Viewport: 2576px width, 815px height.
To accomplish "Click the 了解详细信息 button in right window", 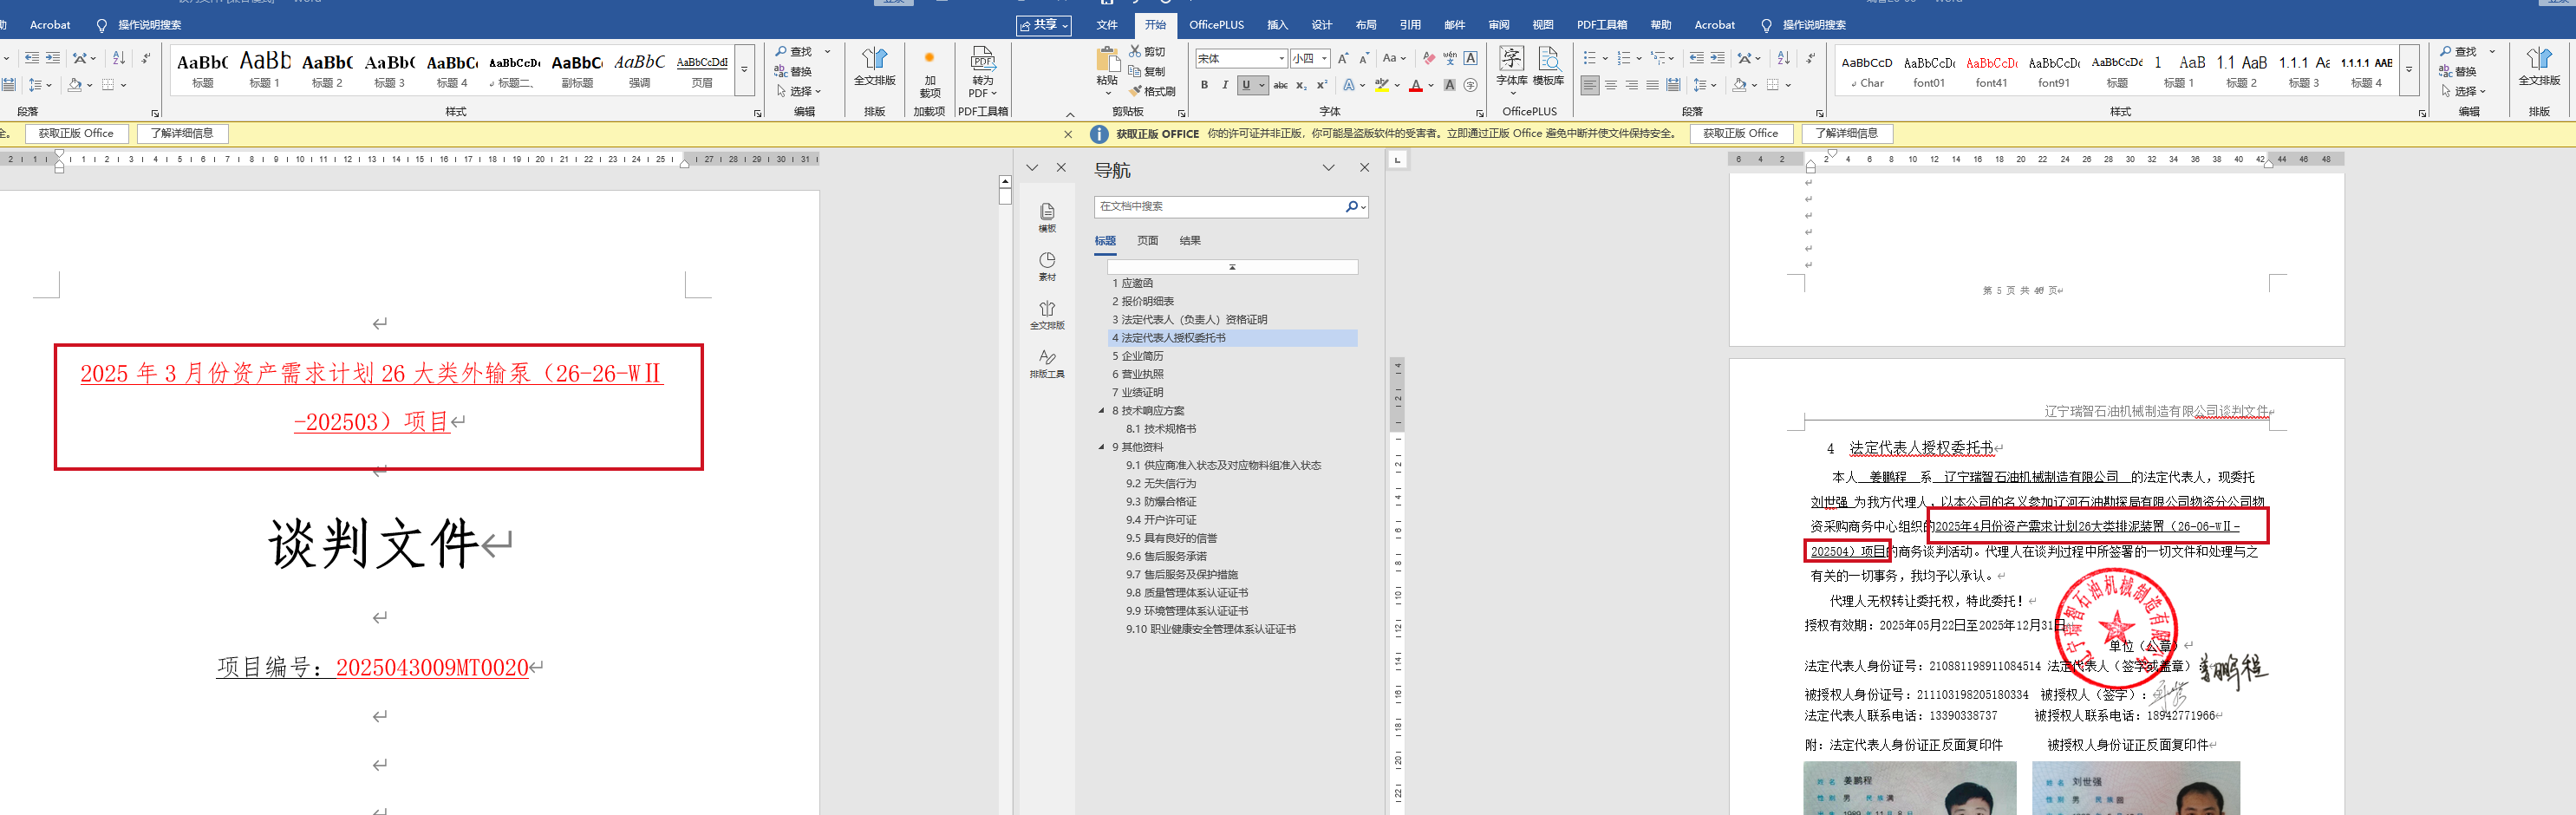I will point(1846,134).
